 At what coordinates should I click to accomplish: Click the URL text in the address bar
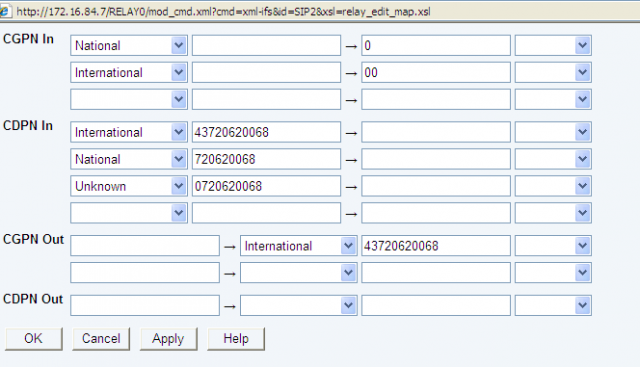coord(223,12)
